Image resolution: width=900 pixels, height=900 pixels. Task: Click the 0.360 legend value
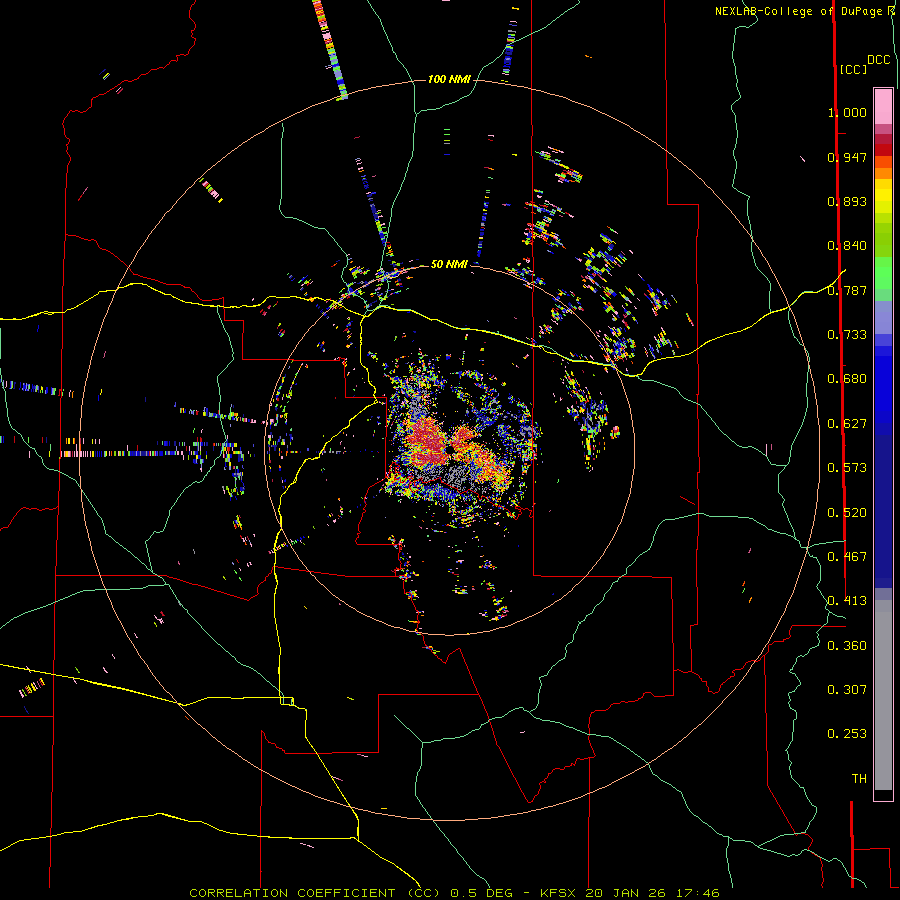[x=847, y=646]
